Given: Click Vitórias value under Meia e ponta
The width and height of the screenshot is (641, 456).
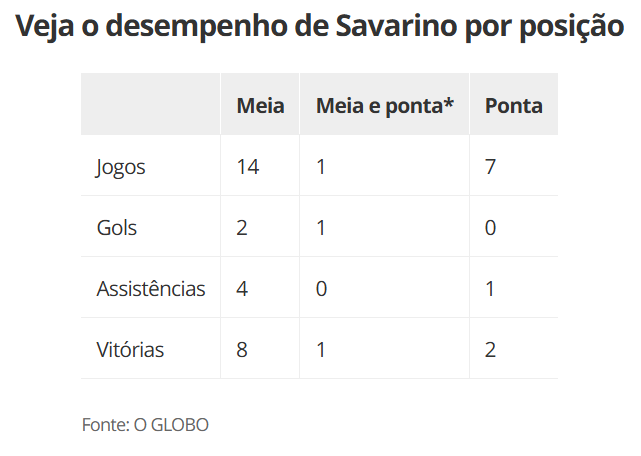Looking at the screenshot, I should point(322,350).
